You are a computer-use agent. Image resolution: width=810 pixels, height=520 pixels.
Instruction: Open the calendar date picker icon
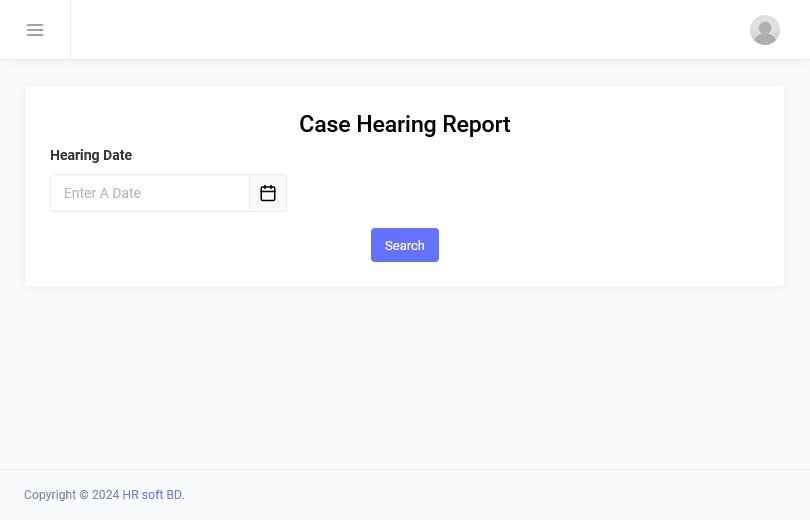268,193
